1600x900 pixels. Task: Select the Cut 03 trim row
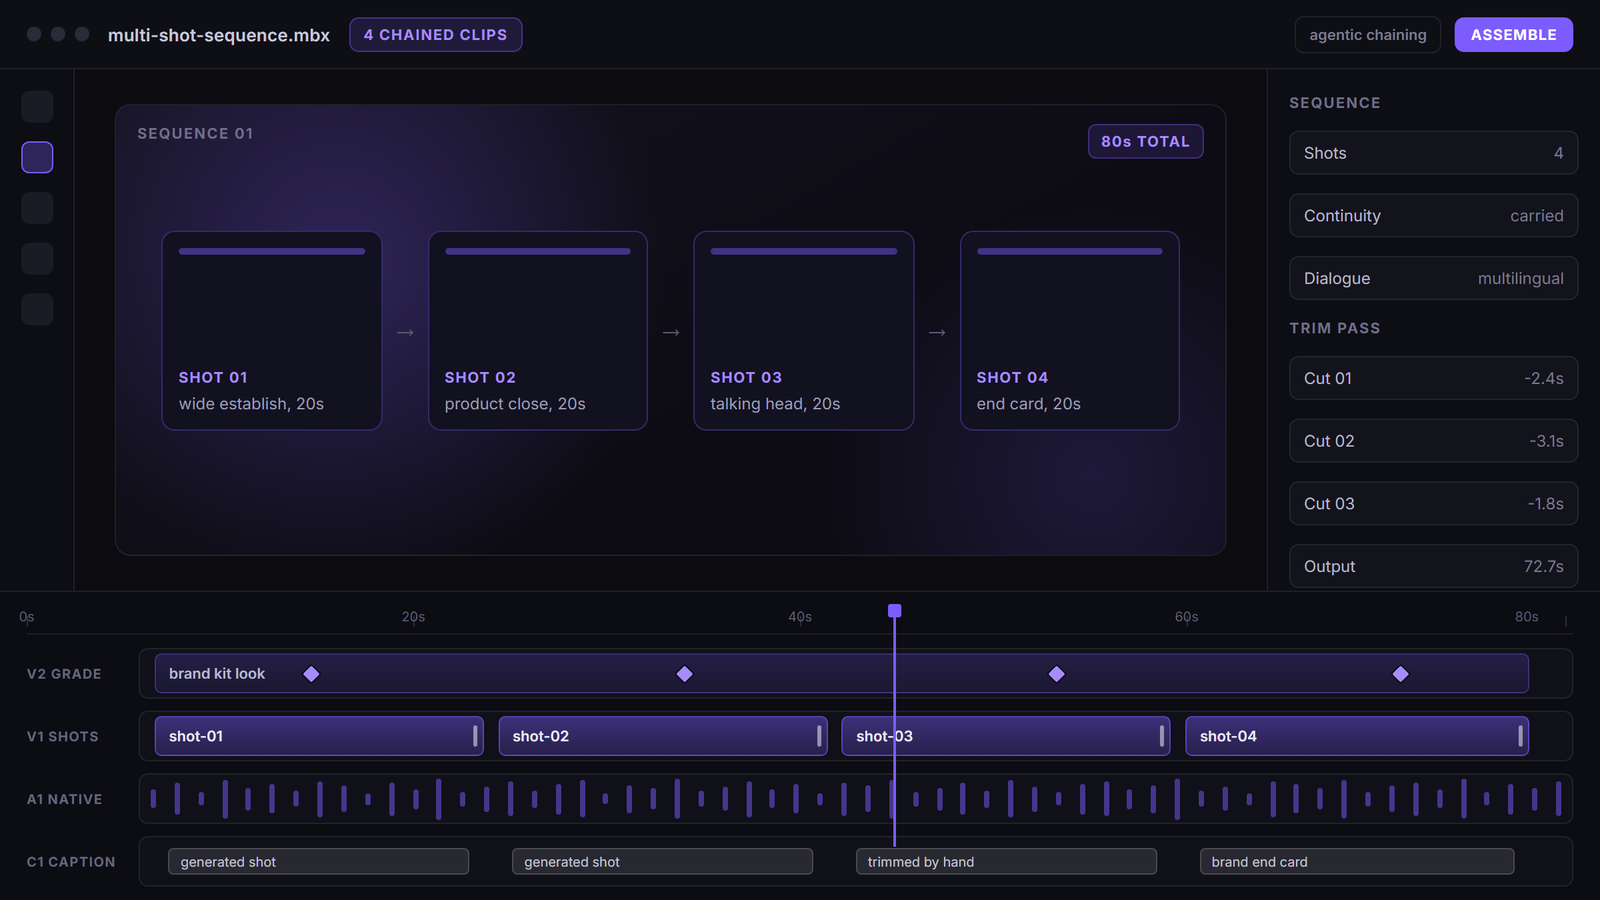1433,504
